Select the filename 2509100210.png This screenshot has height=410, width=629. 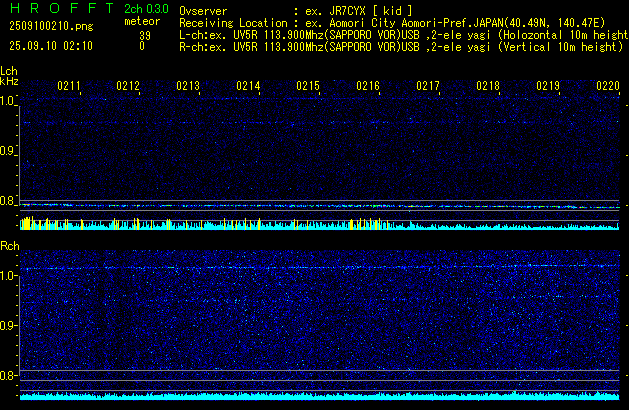pyautogui.click(x=51, y=26)
